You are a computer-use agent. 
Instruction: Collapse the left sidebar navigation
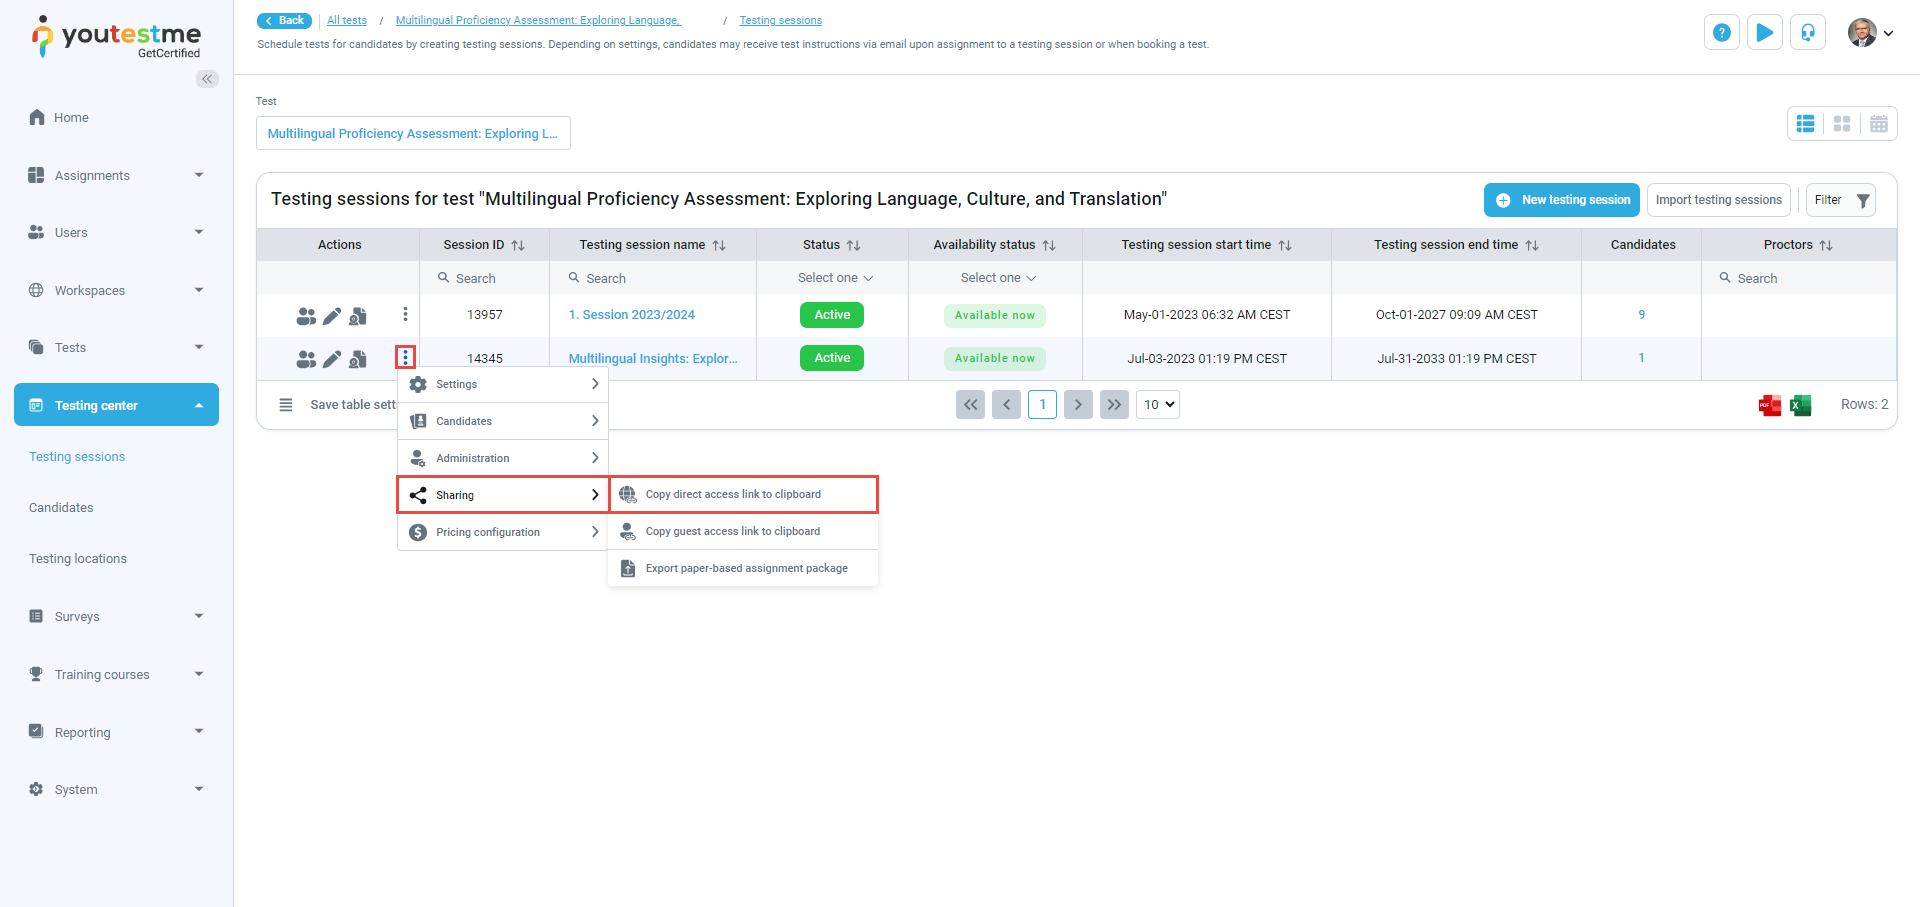tap(207, 79)
